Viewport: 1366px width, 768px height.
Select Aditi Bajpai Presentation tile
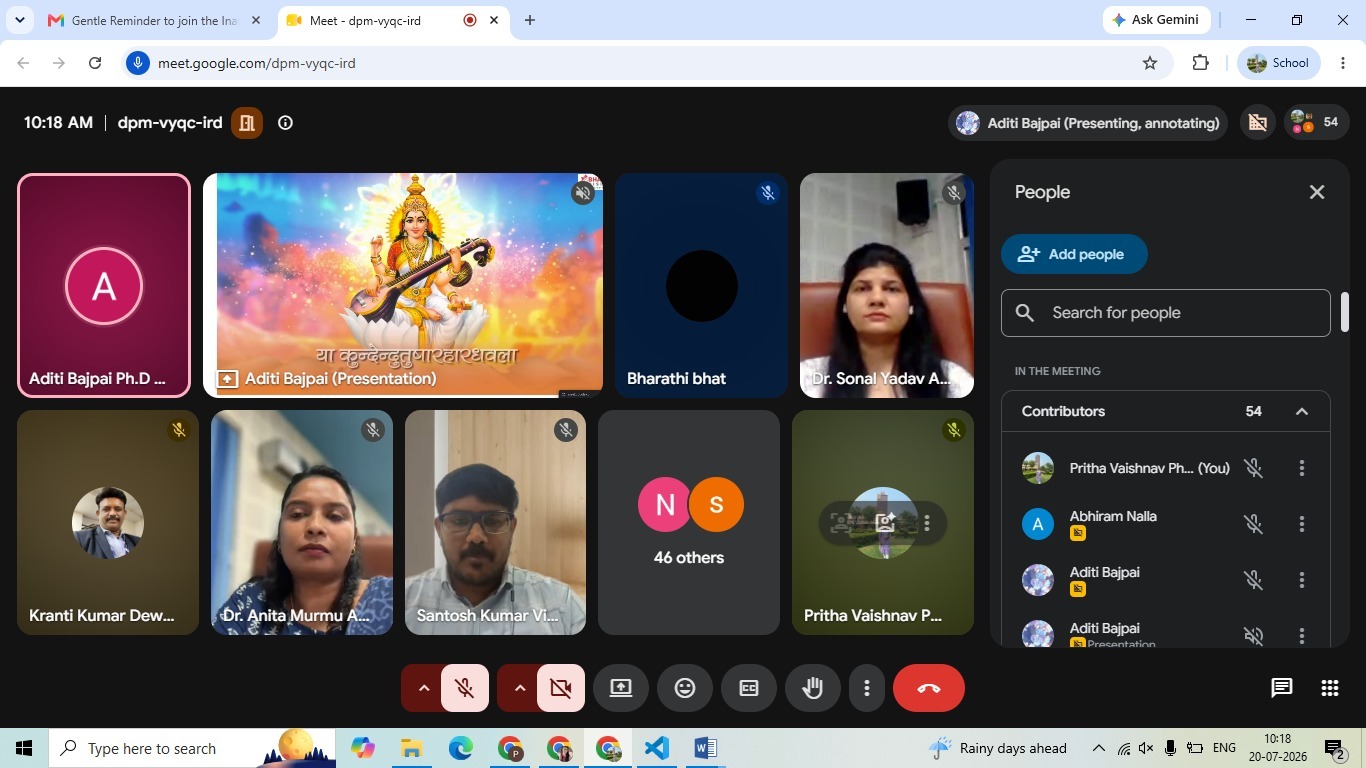pyautogui.click(x=403, y=286)
